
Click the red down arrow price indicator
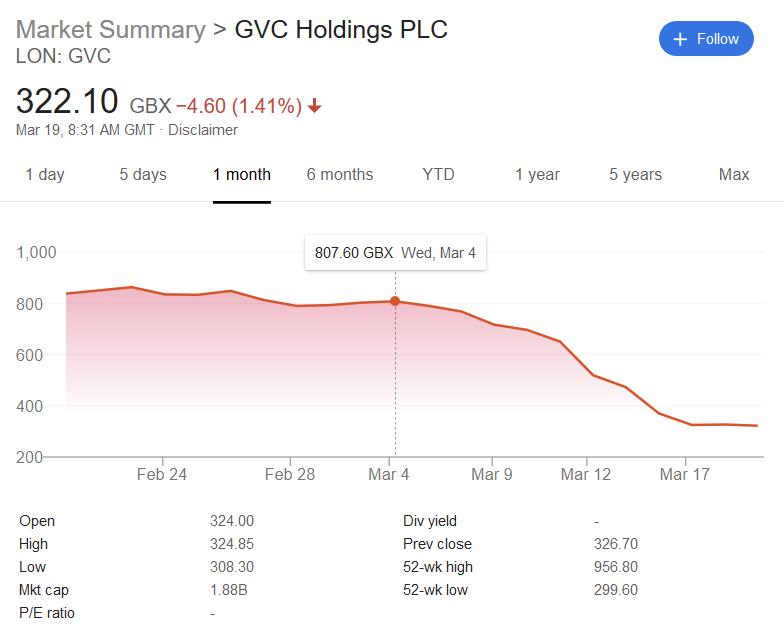(x=314, y=106)
